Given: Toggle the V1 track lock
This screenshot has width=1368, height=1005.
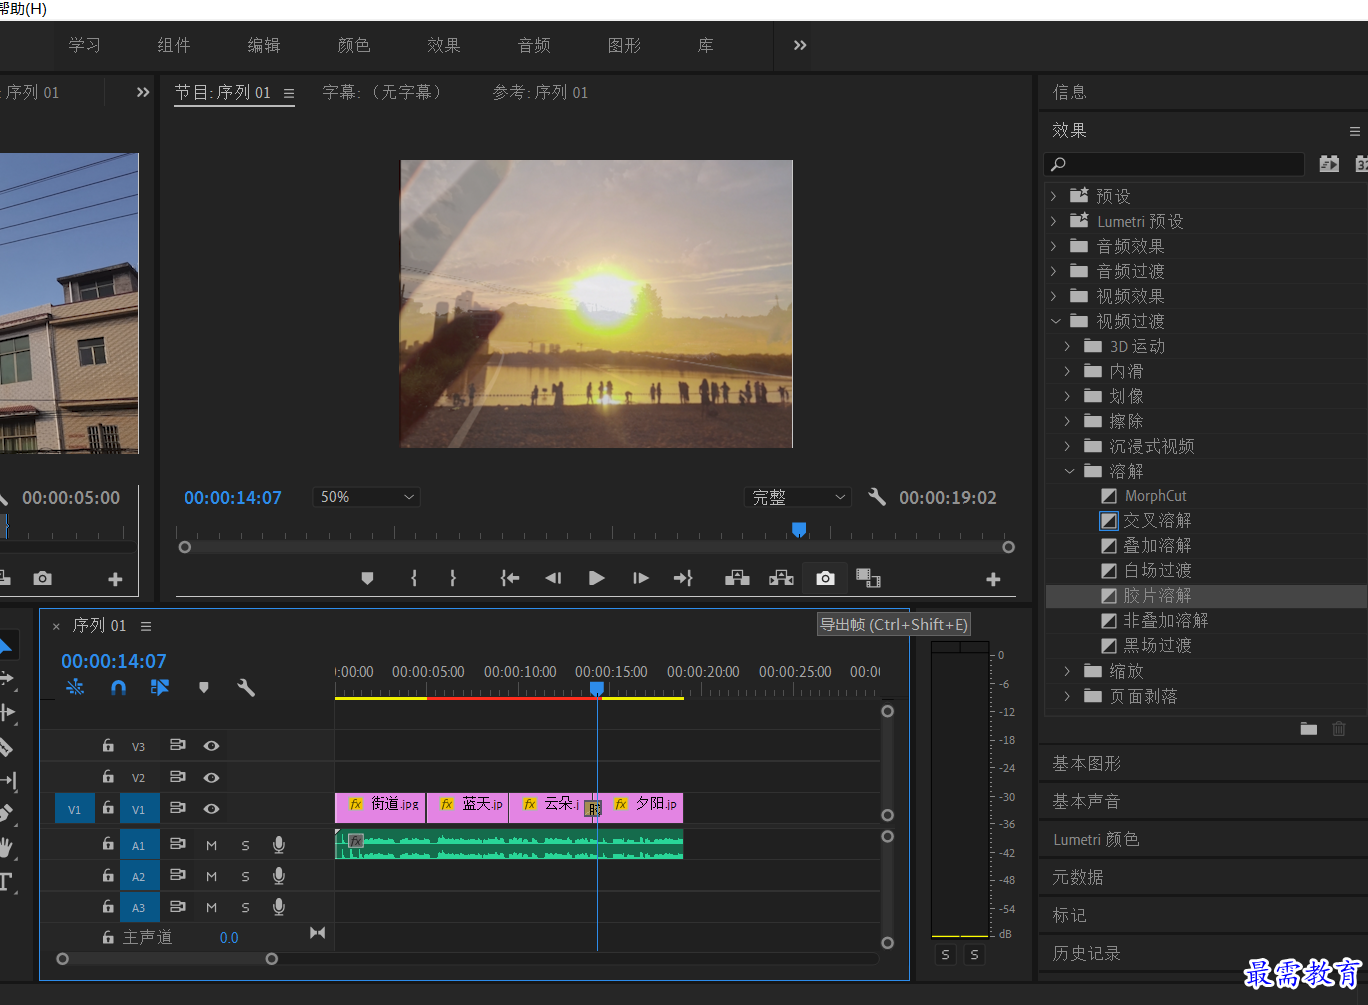Looking at the screenshot, I should pos(108,808).
